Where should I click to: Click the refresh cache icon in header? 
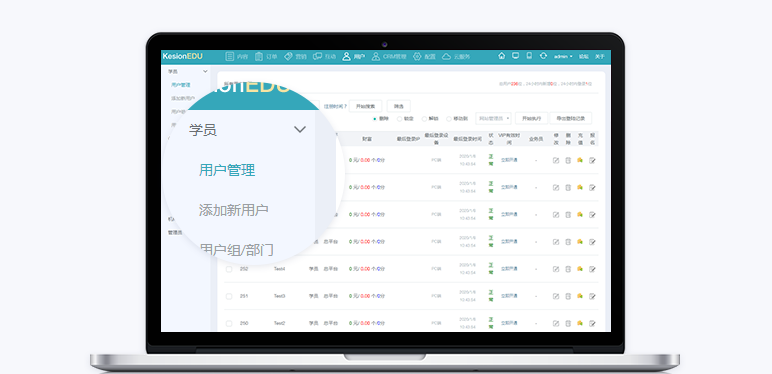click(x=543, y=56)
